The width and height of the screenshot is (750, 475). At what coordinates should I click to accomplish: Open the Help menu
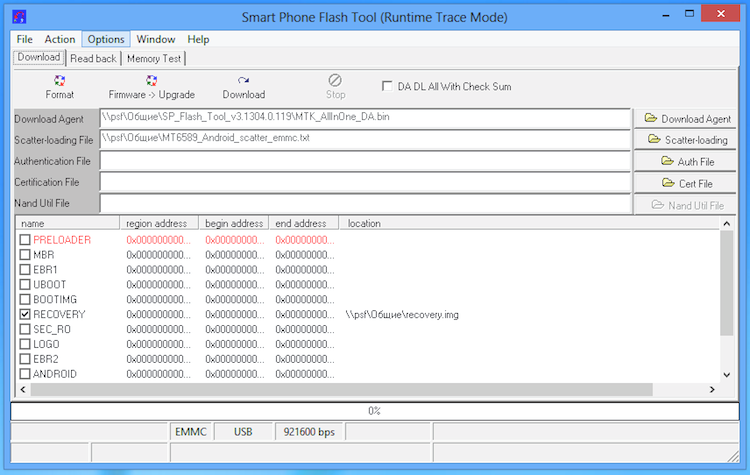[198, 39]
